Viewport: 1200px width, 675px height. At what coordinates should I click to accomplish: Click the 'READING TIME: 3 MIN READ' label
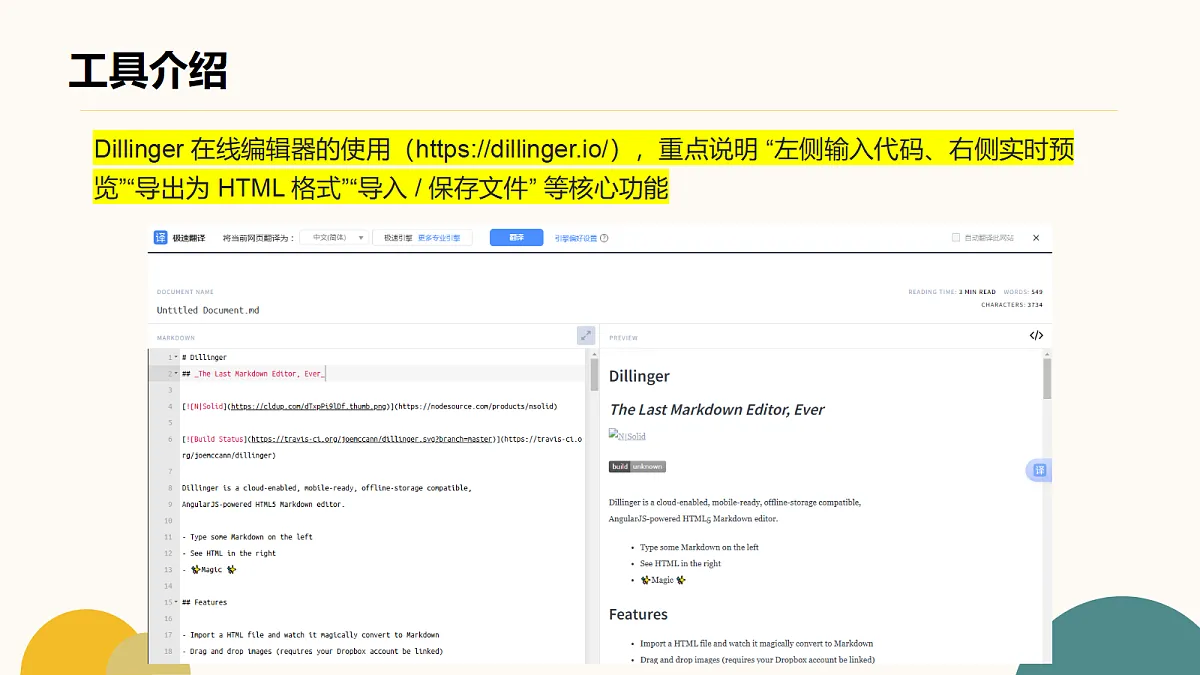(952, 292)
